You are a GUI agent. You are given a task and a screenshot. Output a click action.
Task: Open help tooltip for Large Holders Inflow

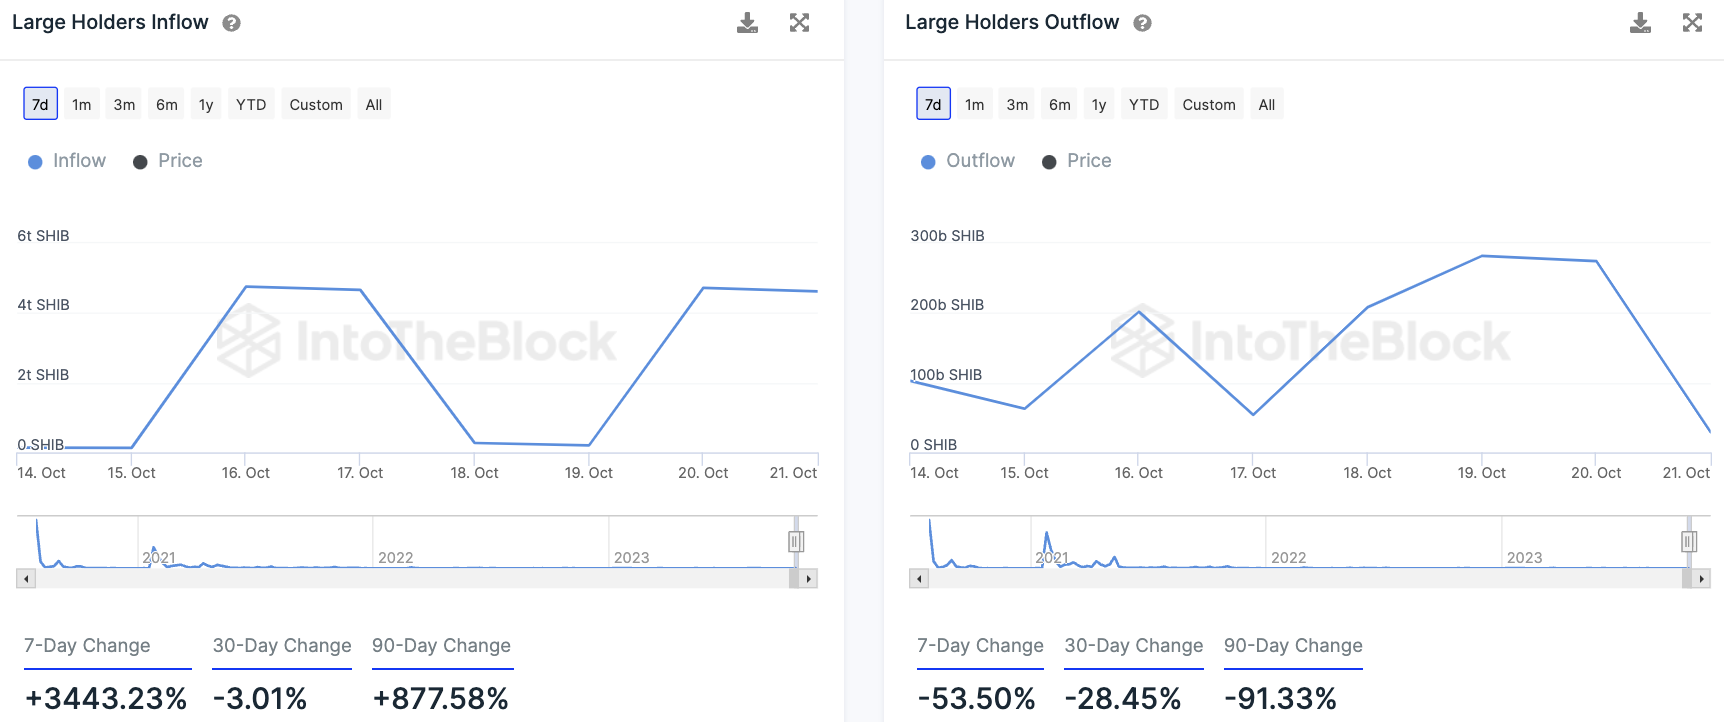(231, 23)
